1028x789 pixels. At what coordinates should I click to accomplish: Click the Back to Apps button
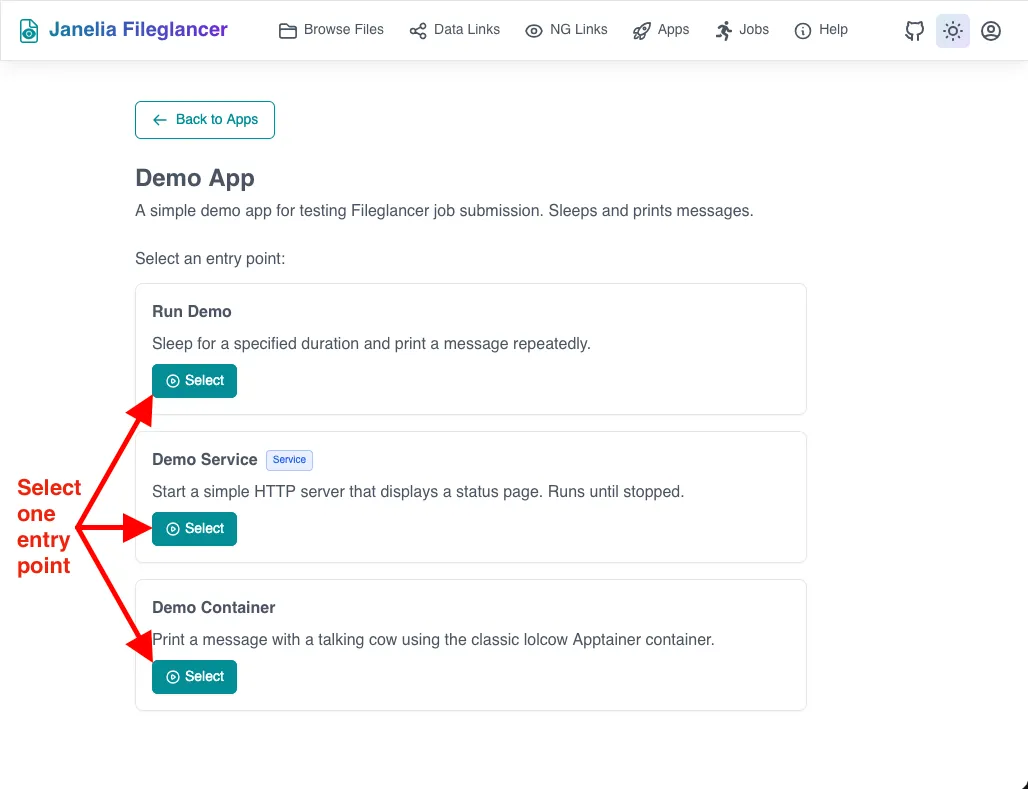coord(205,120)
